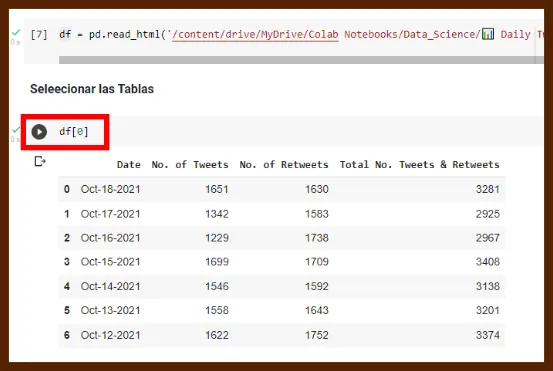
Task: Click date cell 'Oct-16-2021'
Action: pos(110,238)
